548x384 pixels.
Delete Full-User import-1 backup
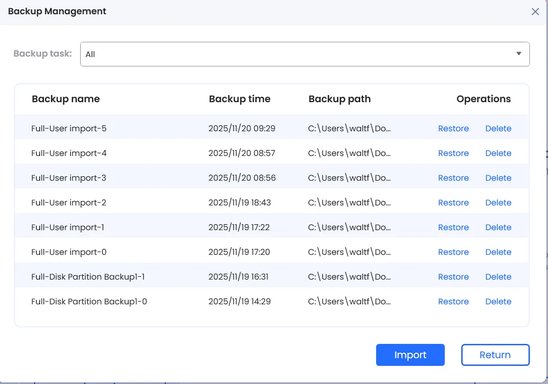click(x=498, y=227)
